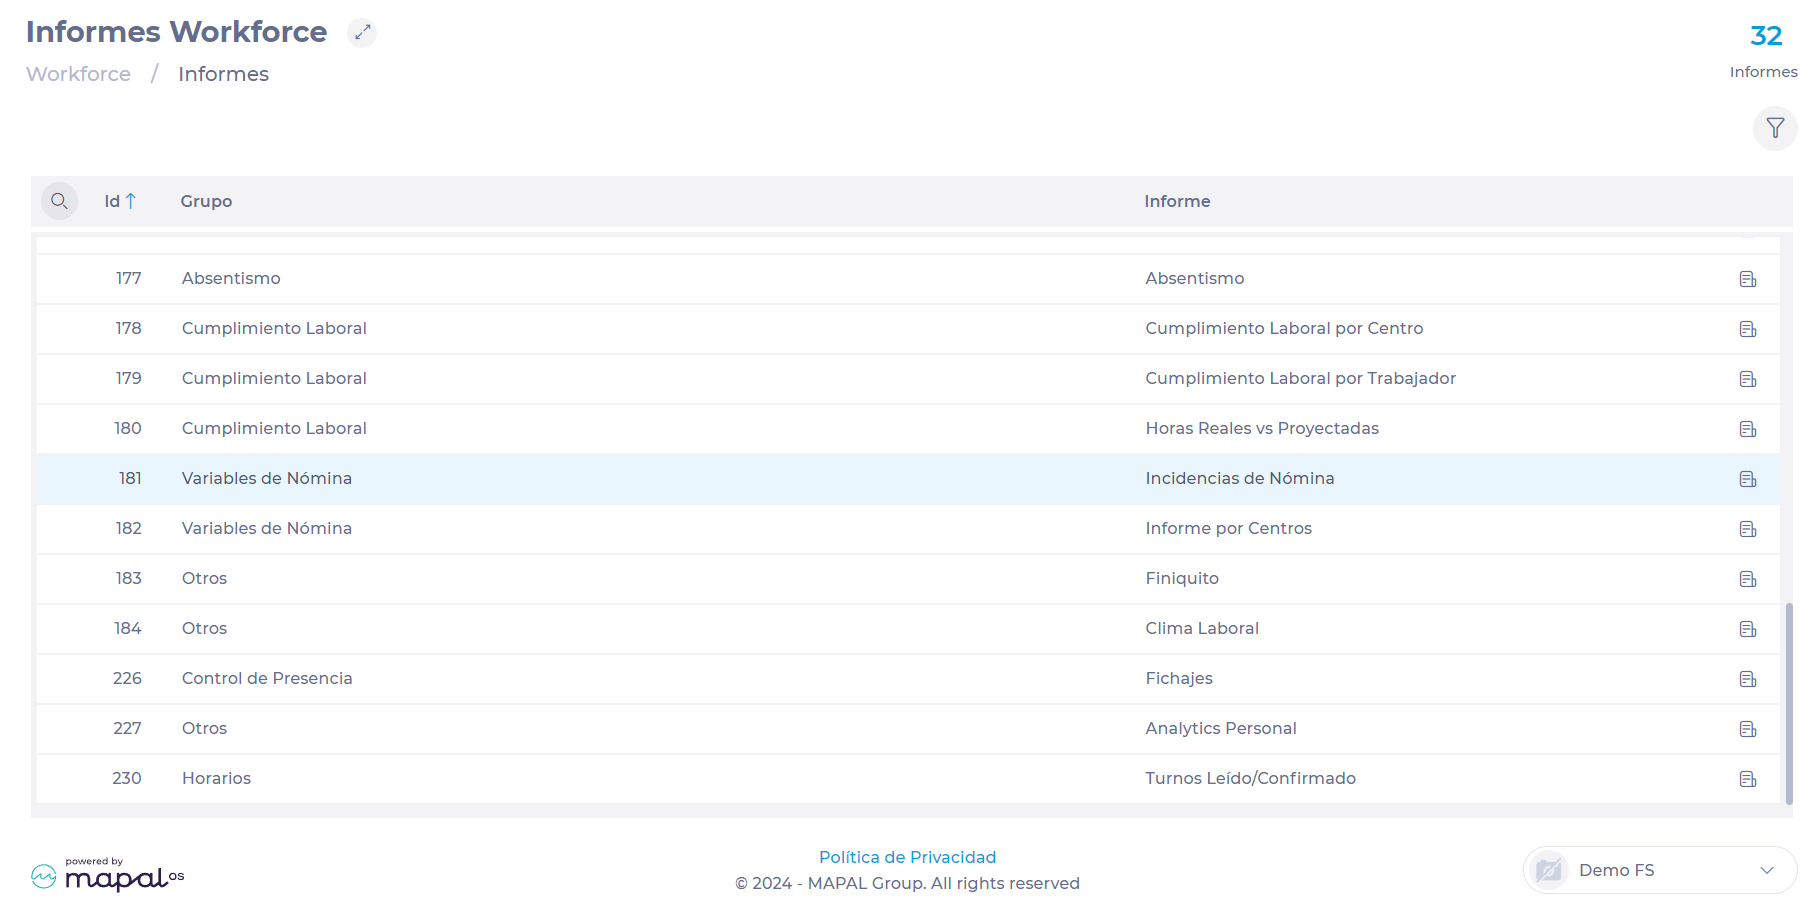Click the Grupo column header
Image resolution: width=1809 pixels, height=908 pixels.
pyautogui.click(x=206, y=201)
